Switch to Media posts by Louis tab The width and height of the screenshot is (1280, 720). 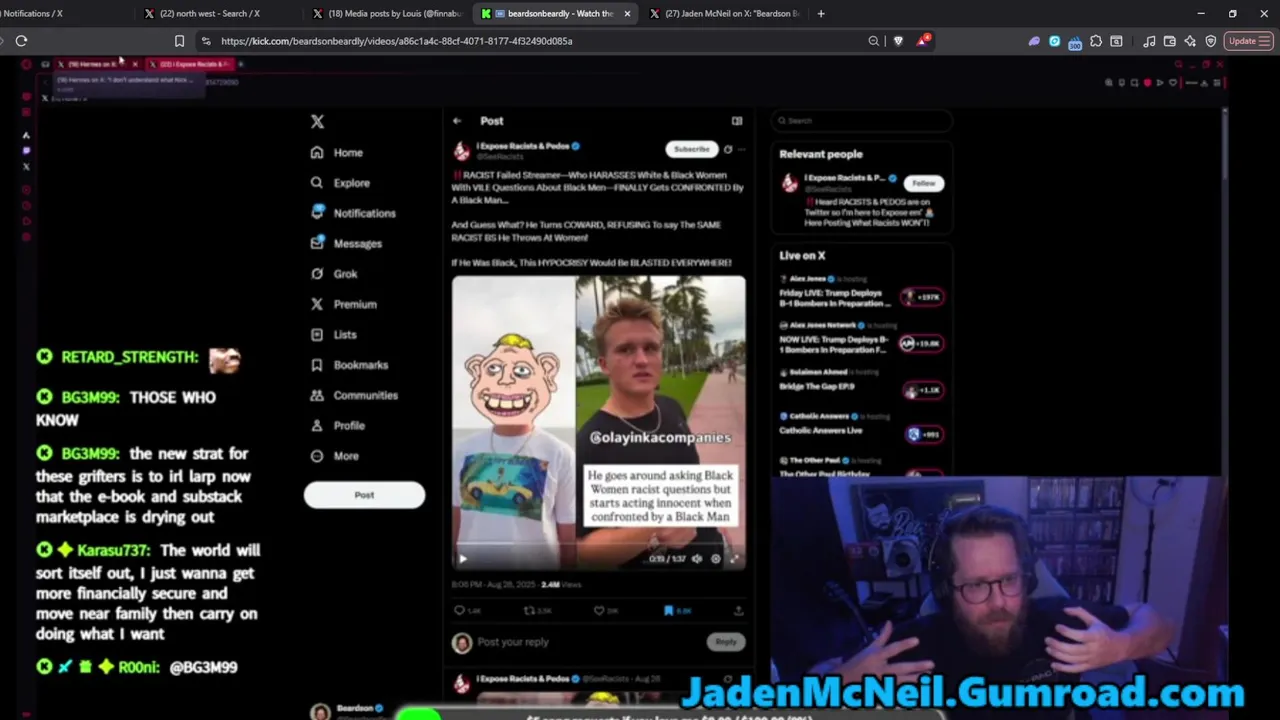390,13
